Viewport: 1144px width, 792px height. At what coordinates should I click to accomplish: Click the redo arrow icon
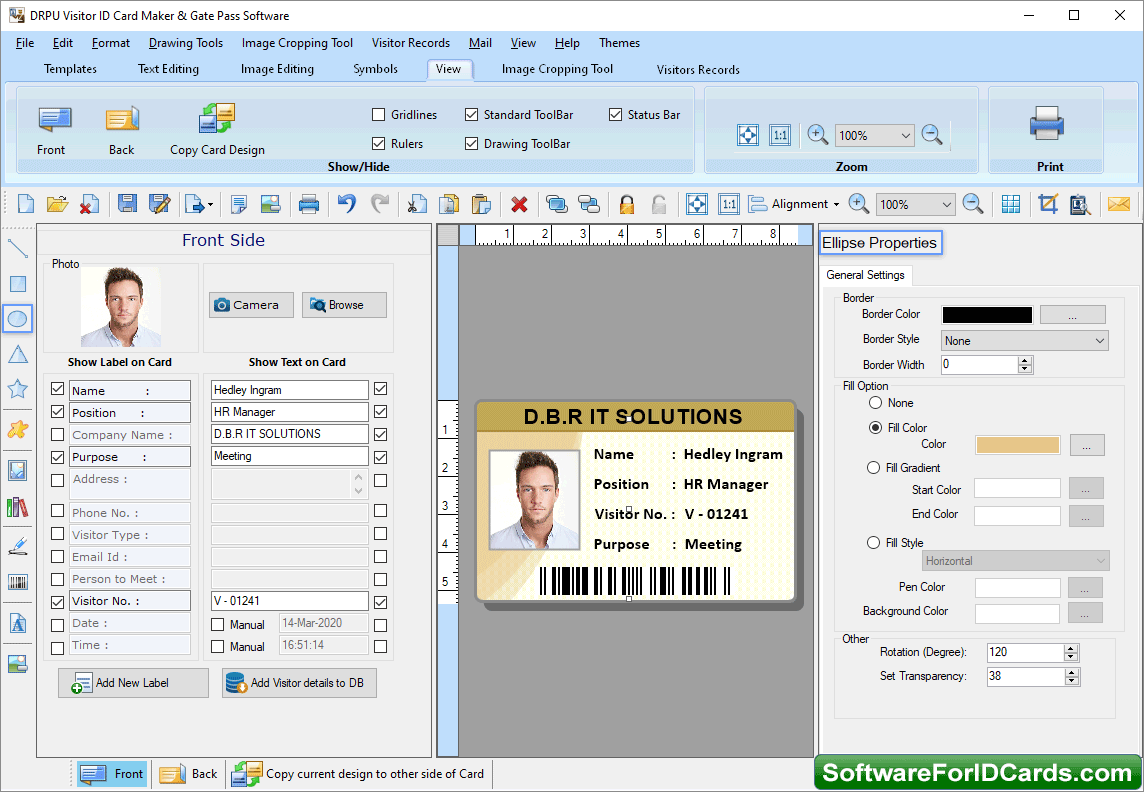[380, 204]
